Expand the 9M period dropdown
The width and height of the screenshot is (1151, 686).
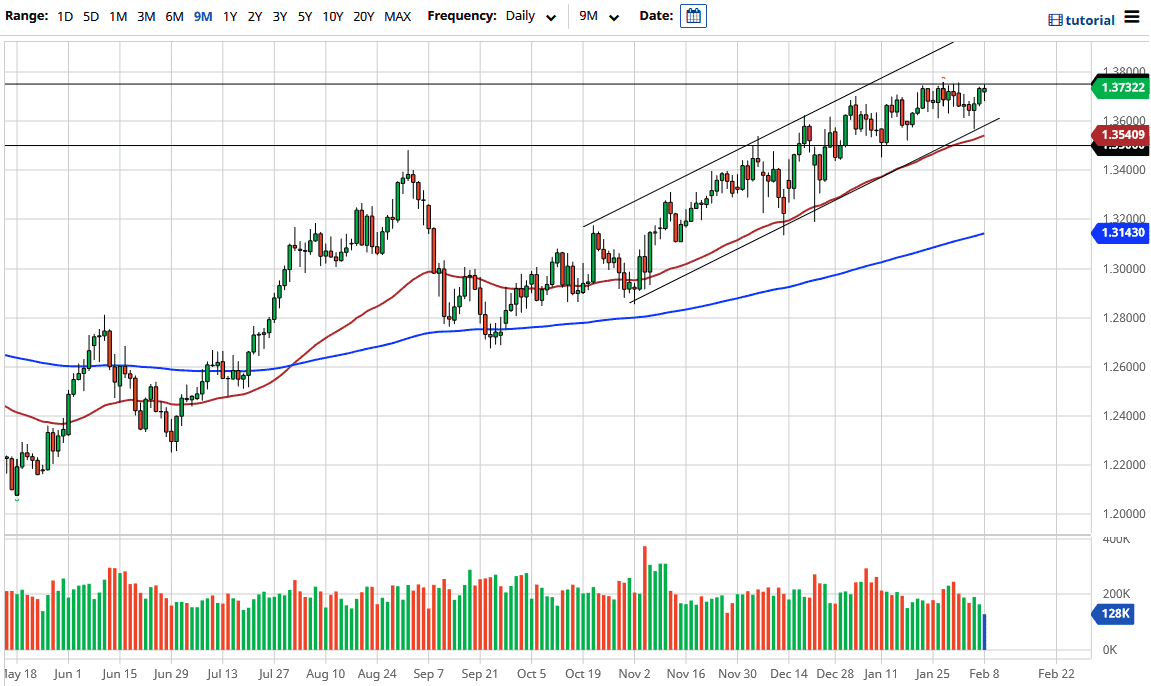(x=598, y=16)
